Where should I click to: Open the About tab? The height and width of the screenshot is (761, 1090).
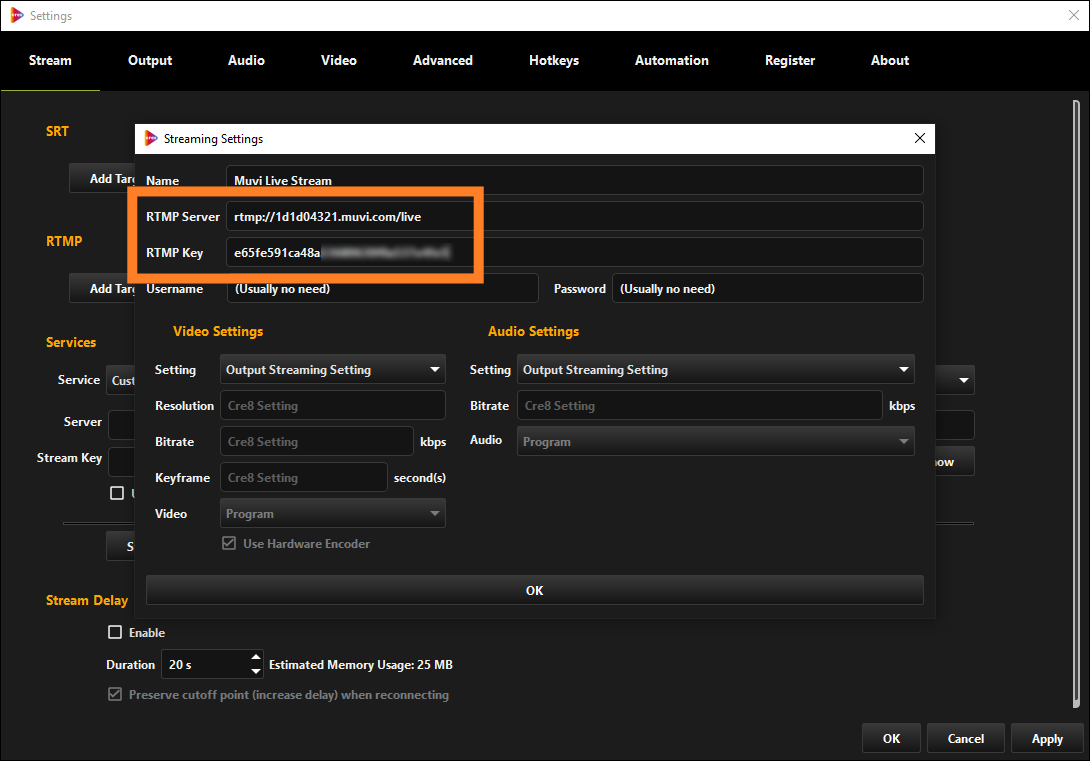[890, 60]
